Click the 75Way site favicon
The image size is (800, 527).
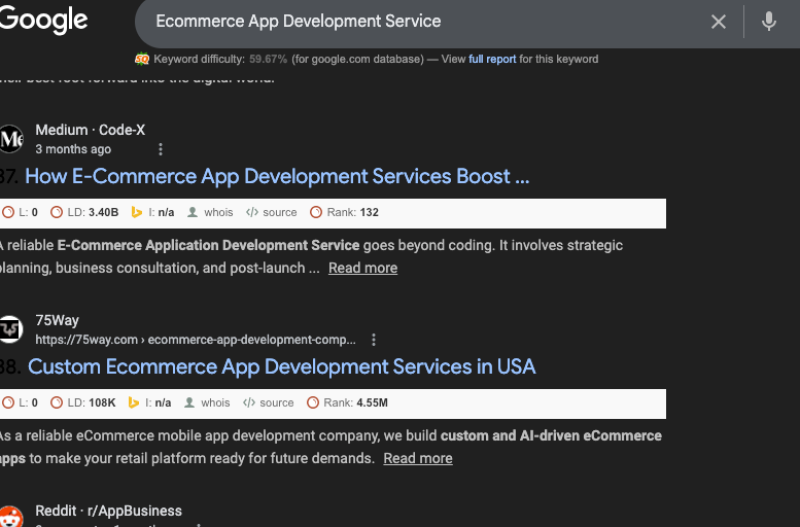pyautogui.click(x=11, y=329)
